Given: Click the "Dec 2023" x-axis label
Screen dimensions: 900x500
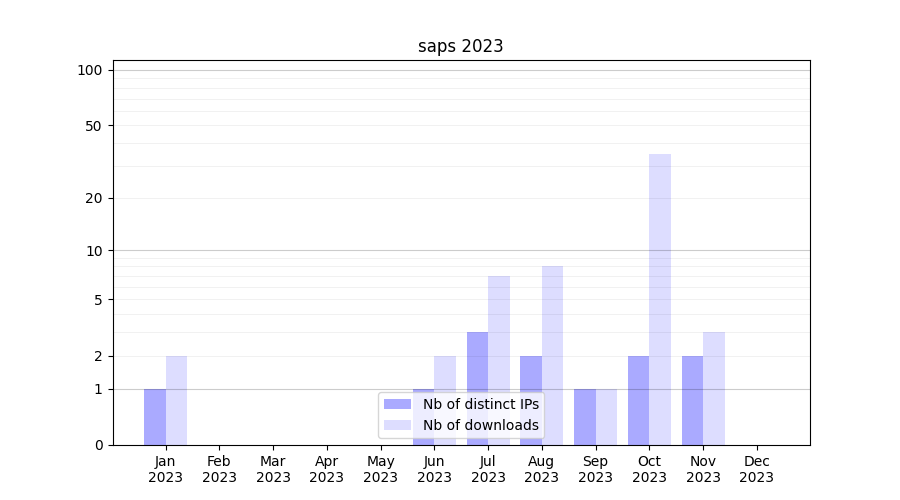Looking at the screenshot, I should coord(757,469).
